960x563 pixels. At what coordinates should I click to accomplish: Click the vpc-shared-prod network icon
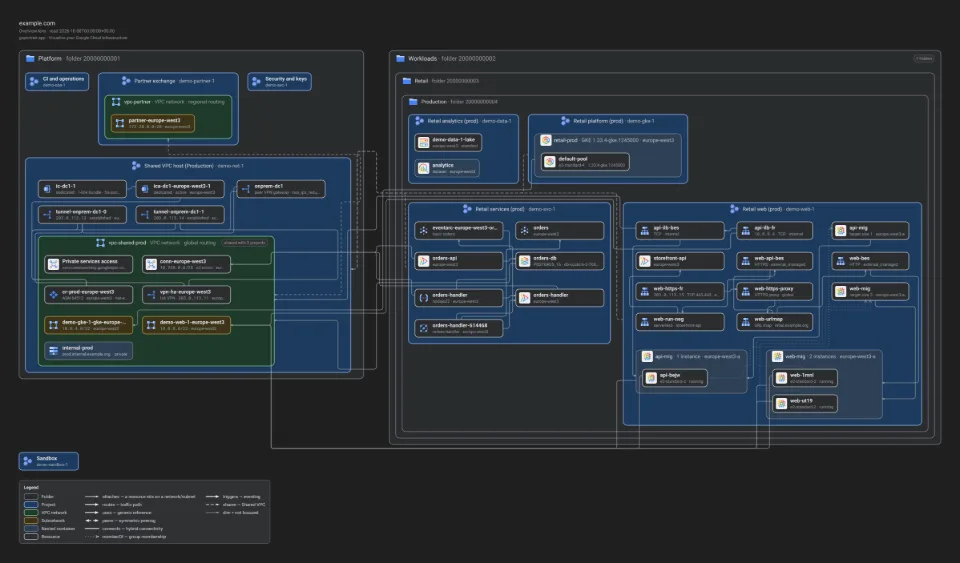pos(100,243)
